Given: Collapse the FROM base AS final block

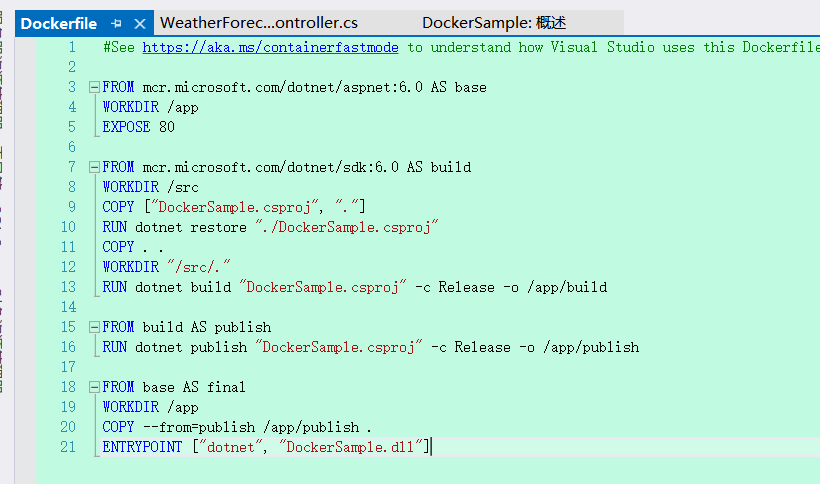Looking at the screenshot, I should point(94,387).
